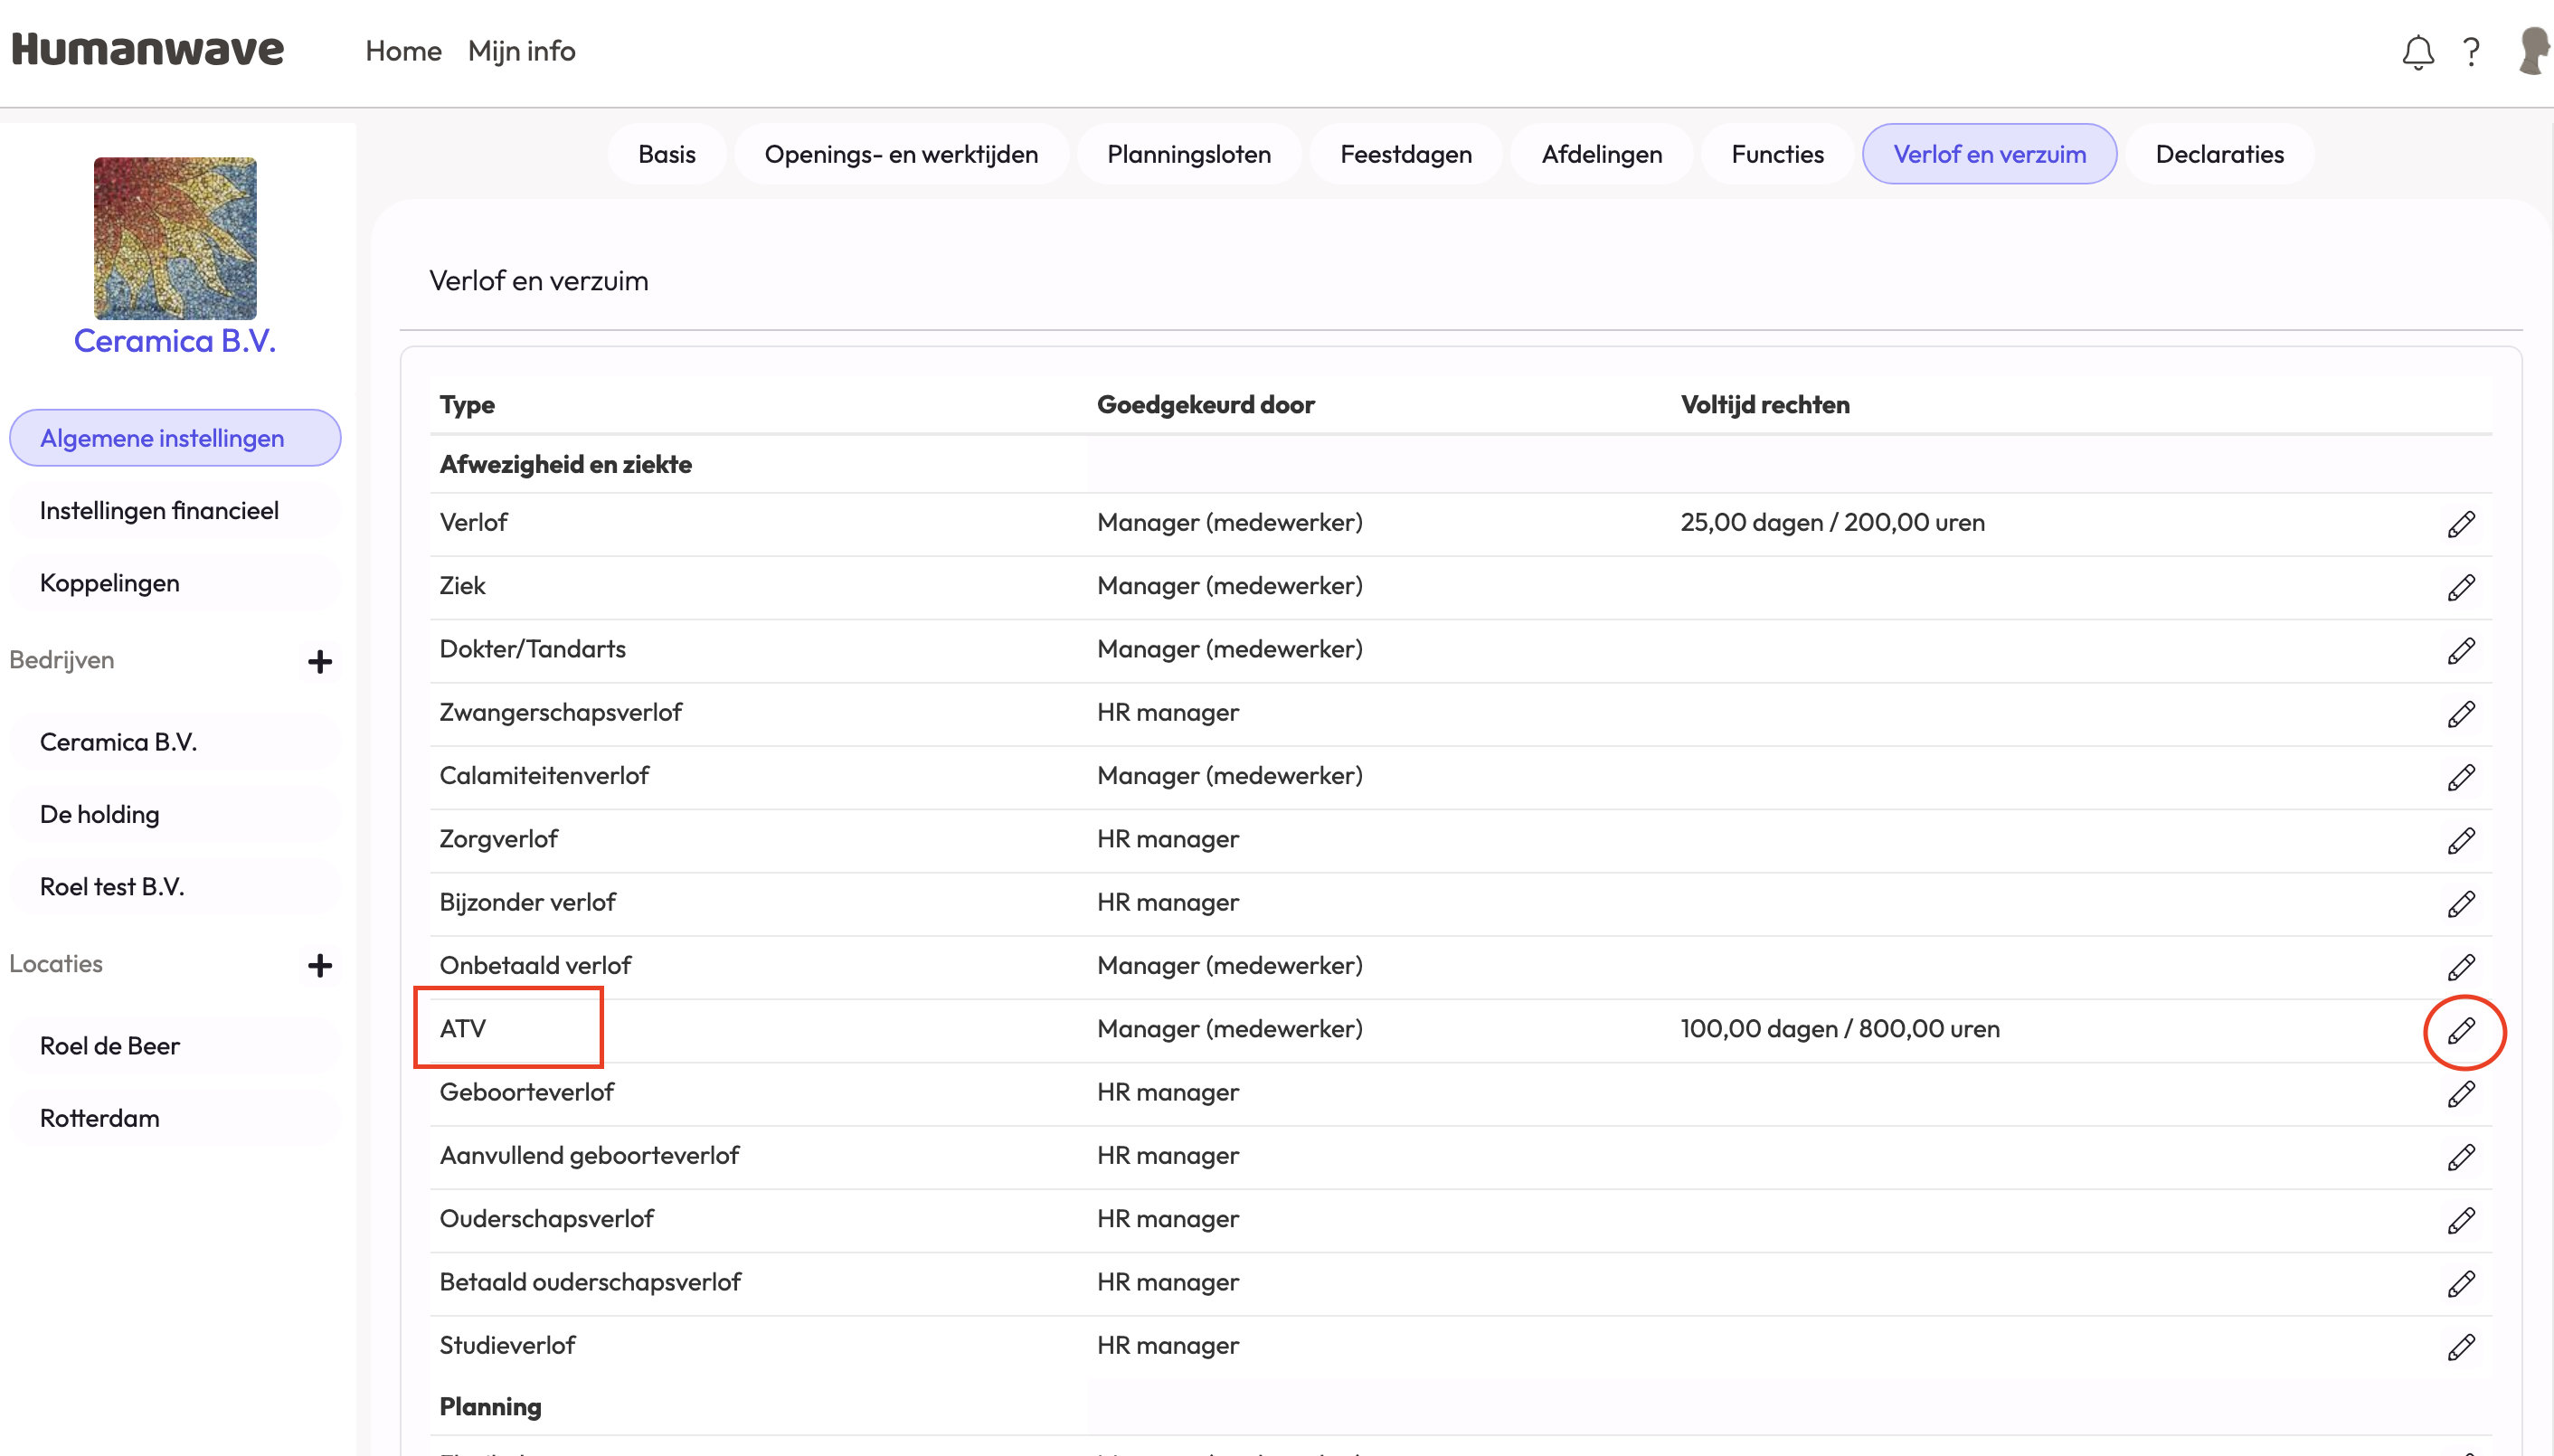Open the Rotterdam location
Screen dimensions: 2554x1456
click(100, 1118)
